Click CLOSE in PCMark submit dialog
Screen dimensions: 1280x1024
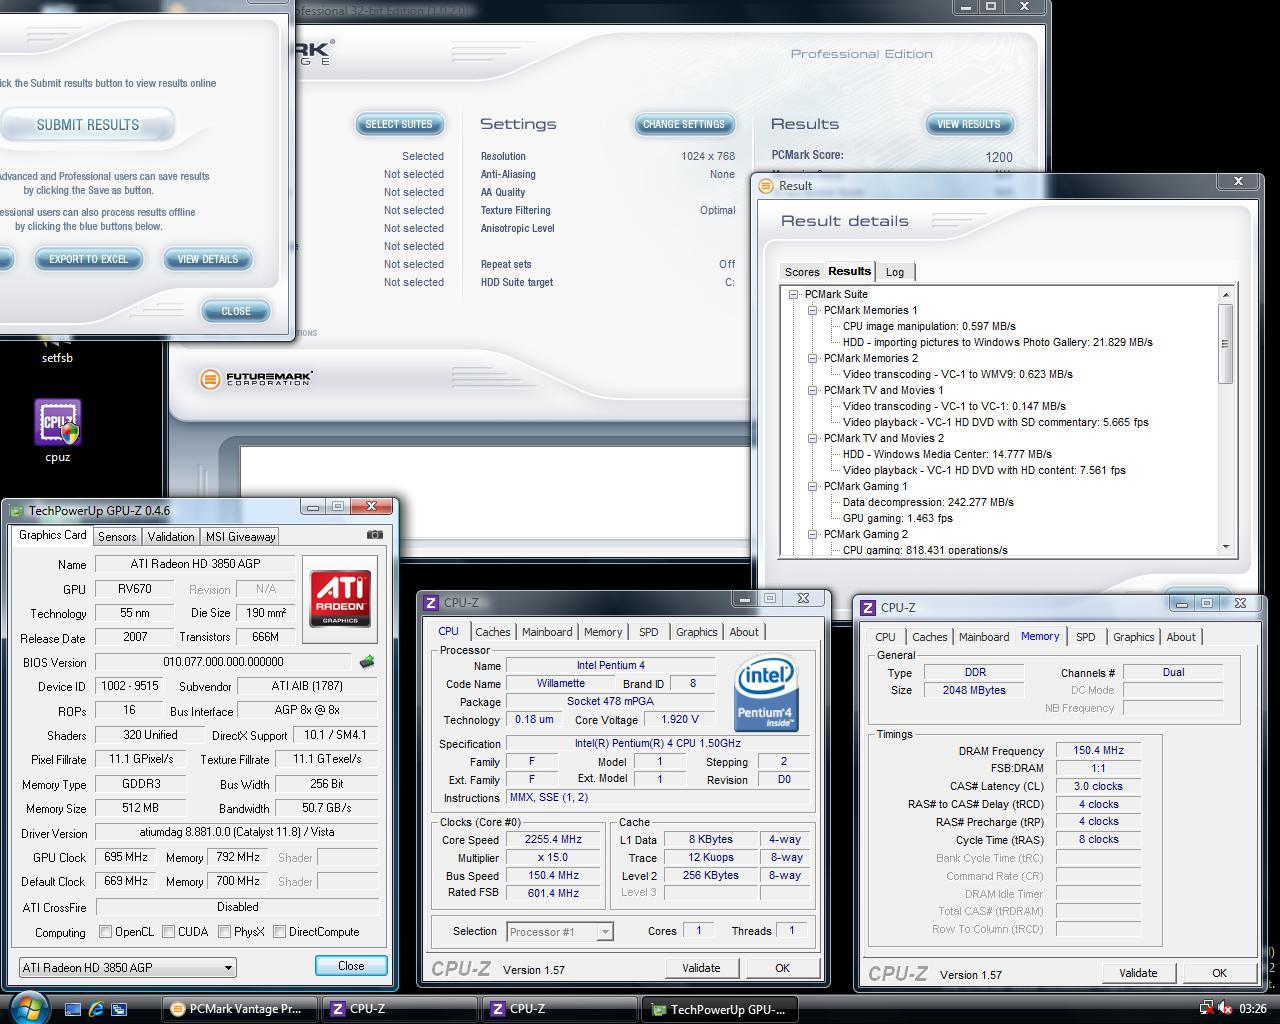(x=236, y=311)
